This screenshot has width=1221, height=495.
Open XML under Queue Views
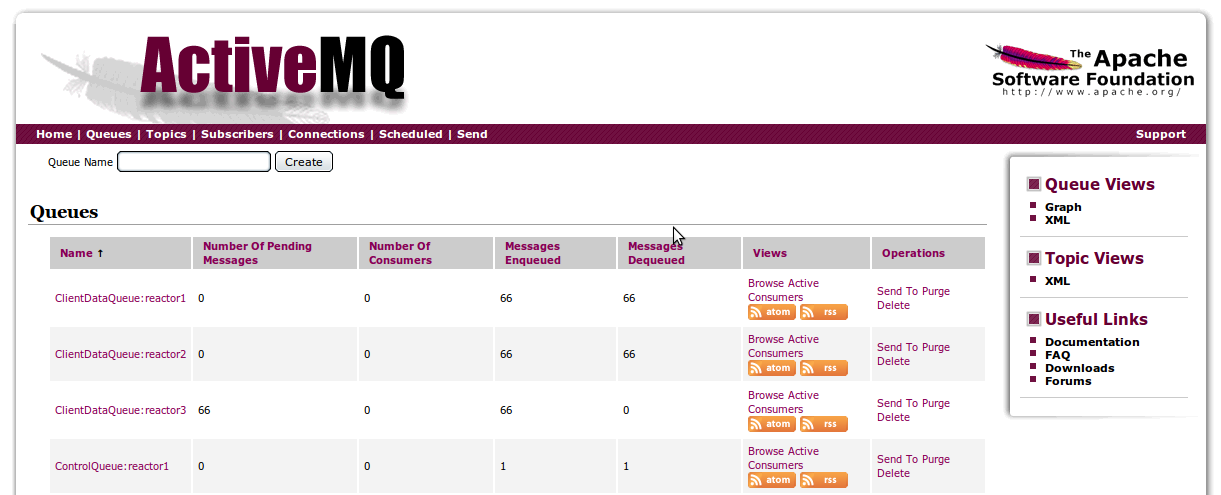[x=1057, y=220]
